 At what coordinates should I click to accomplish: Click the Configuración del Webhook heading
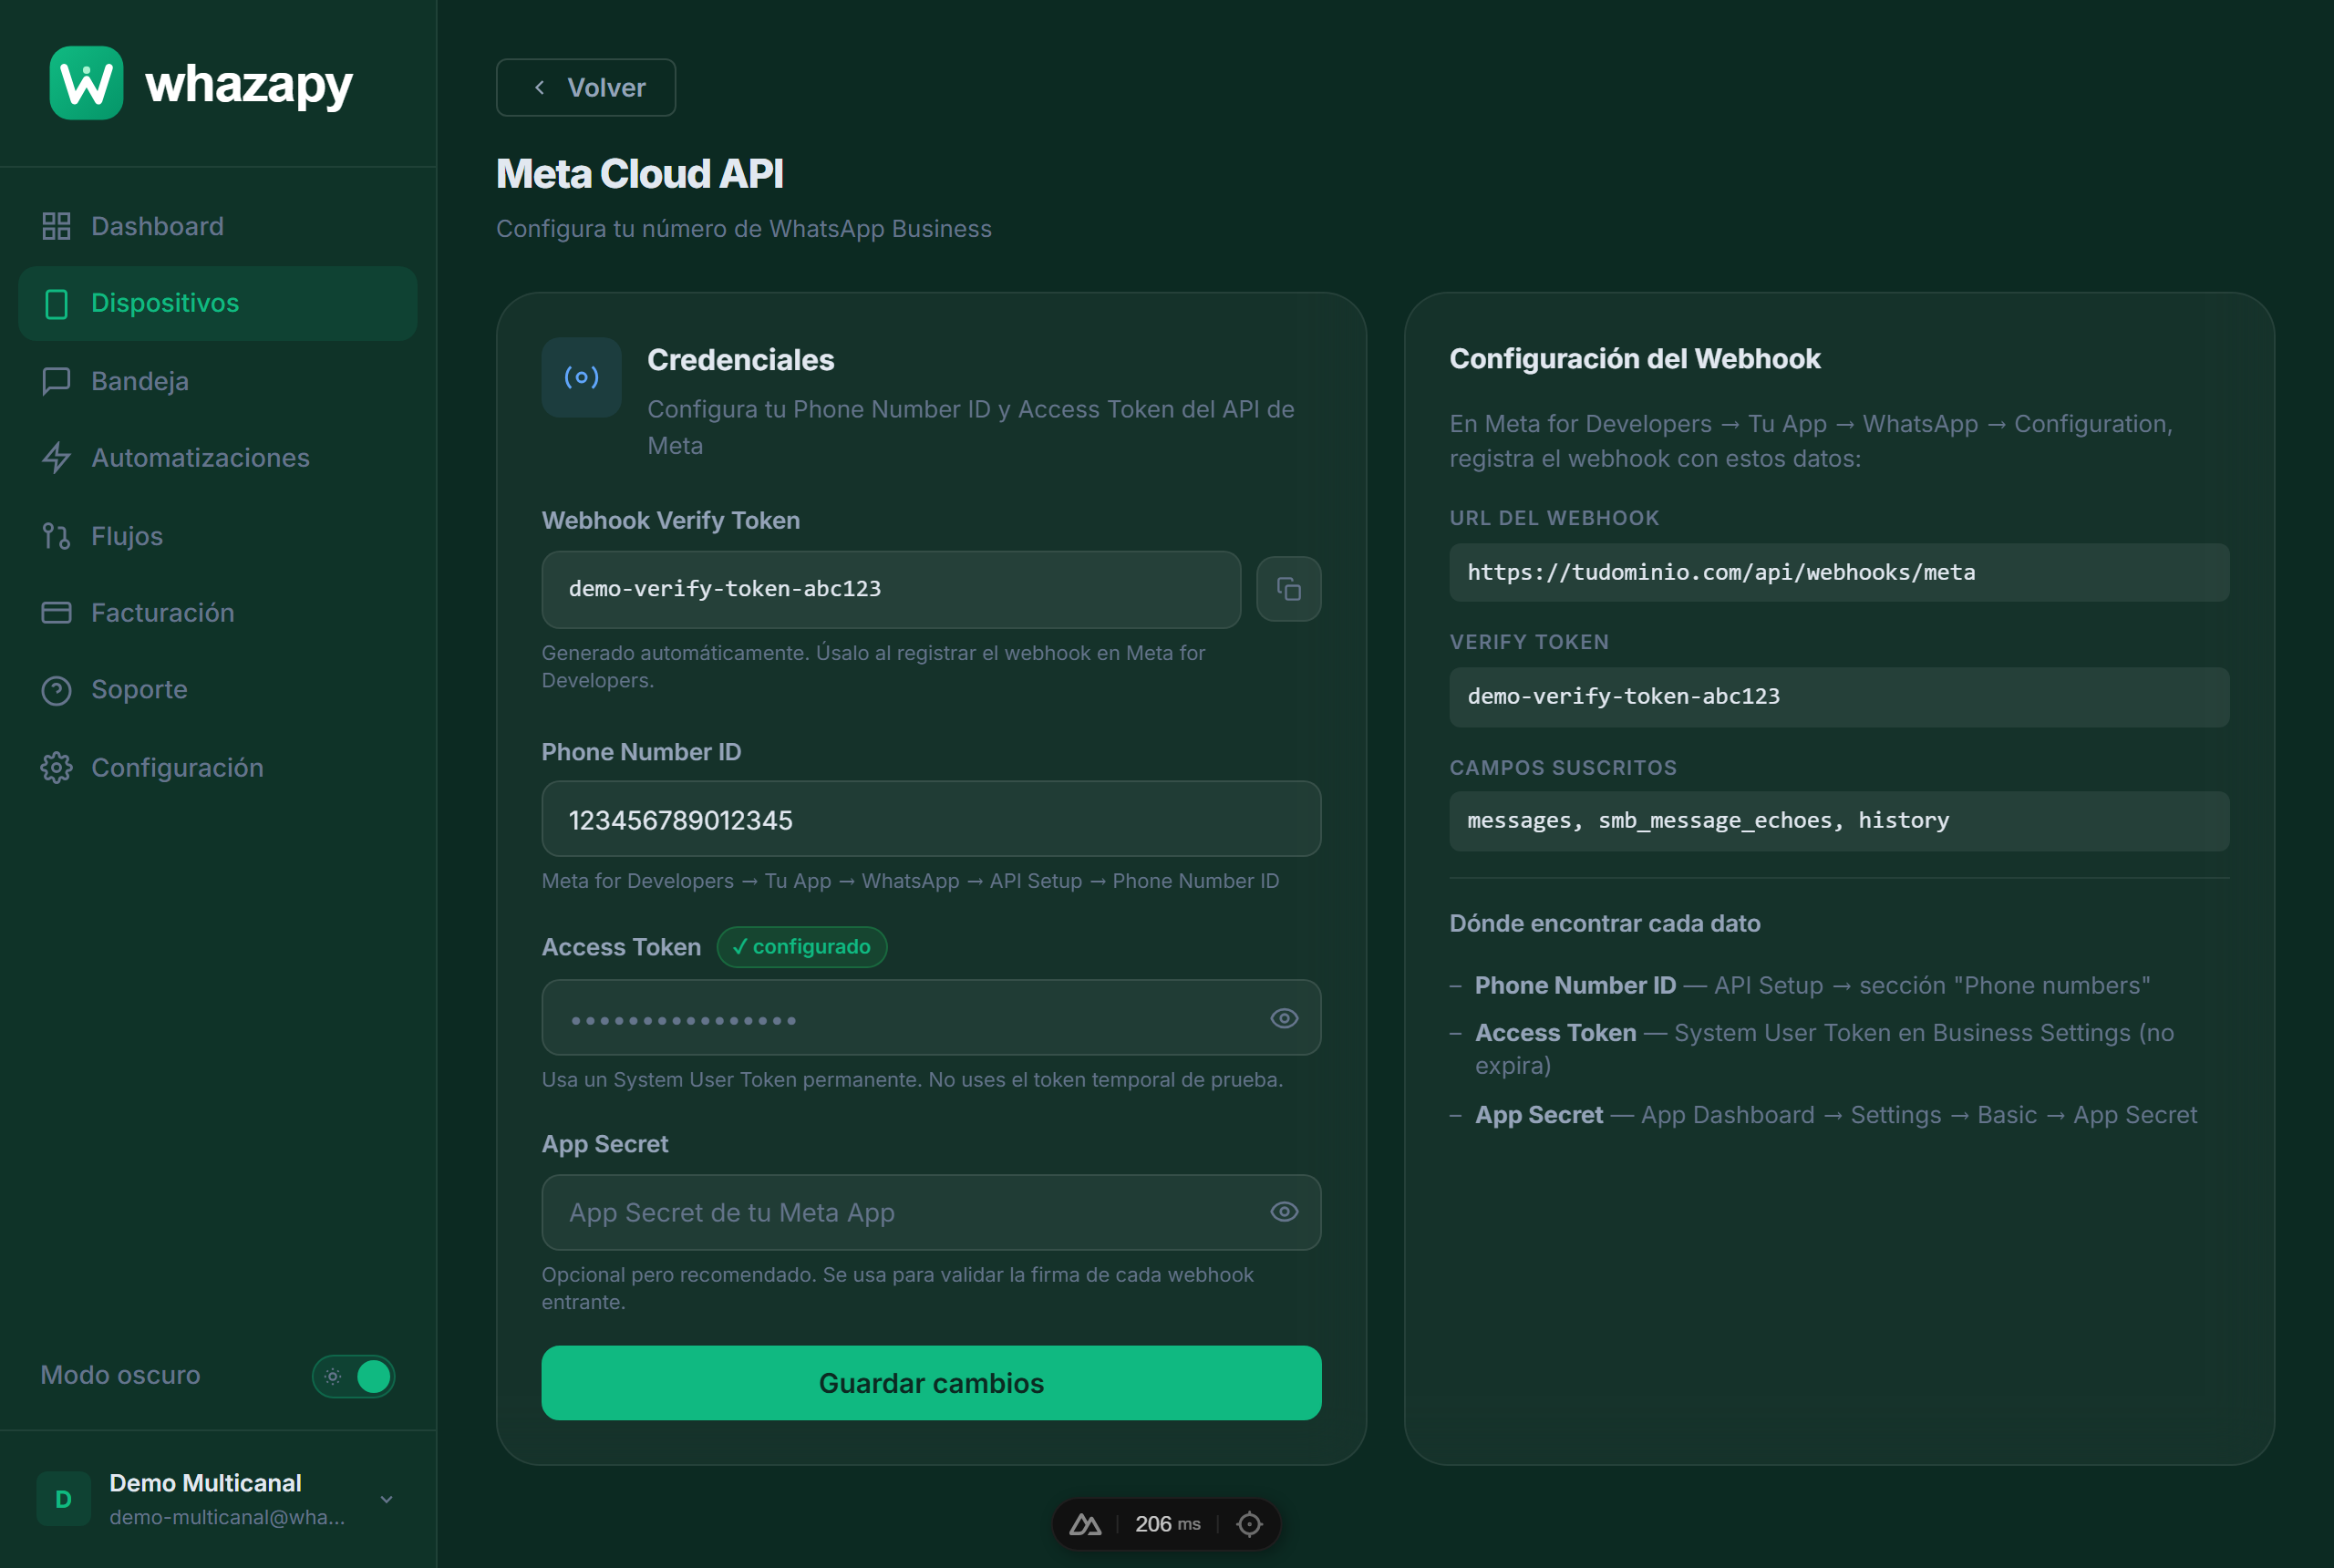click(1634, 359)
